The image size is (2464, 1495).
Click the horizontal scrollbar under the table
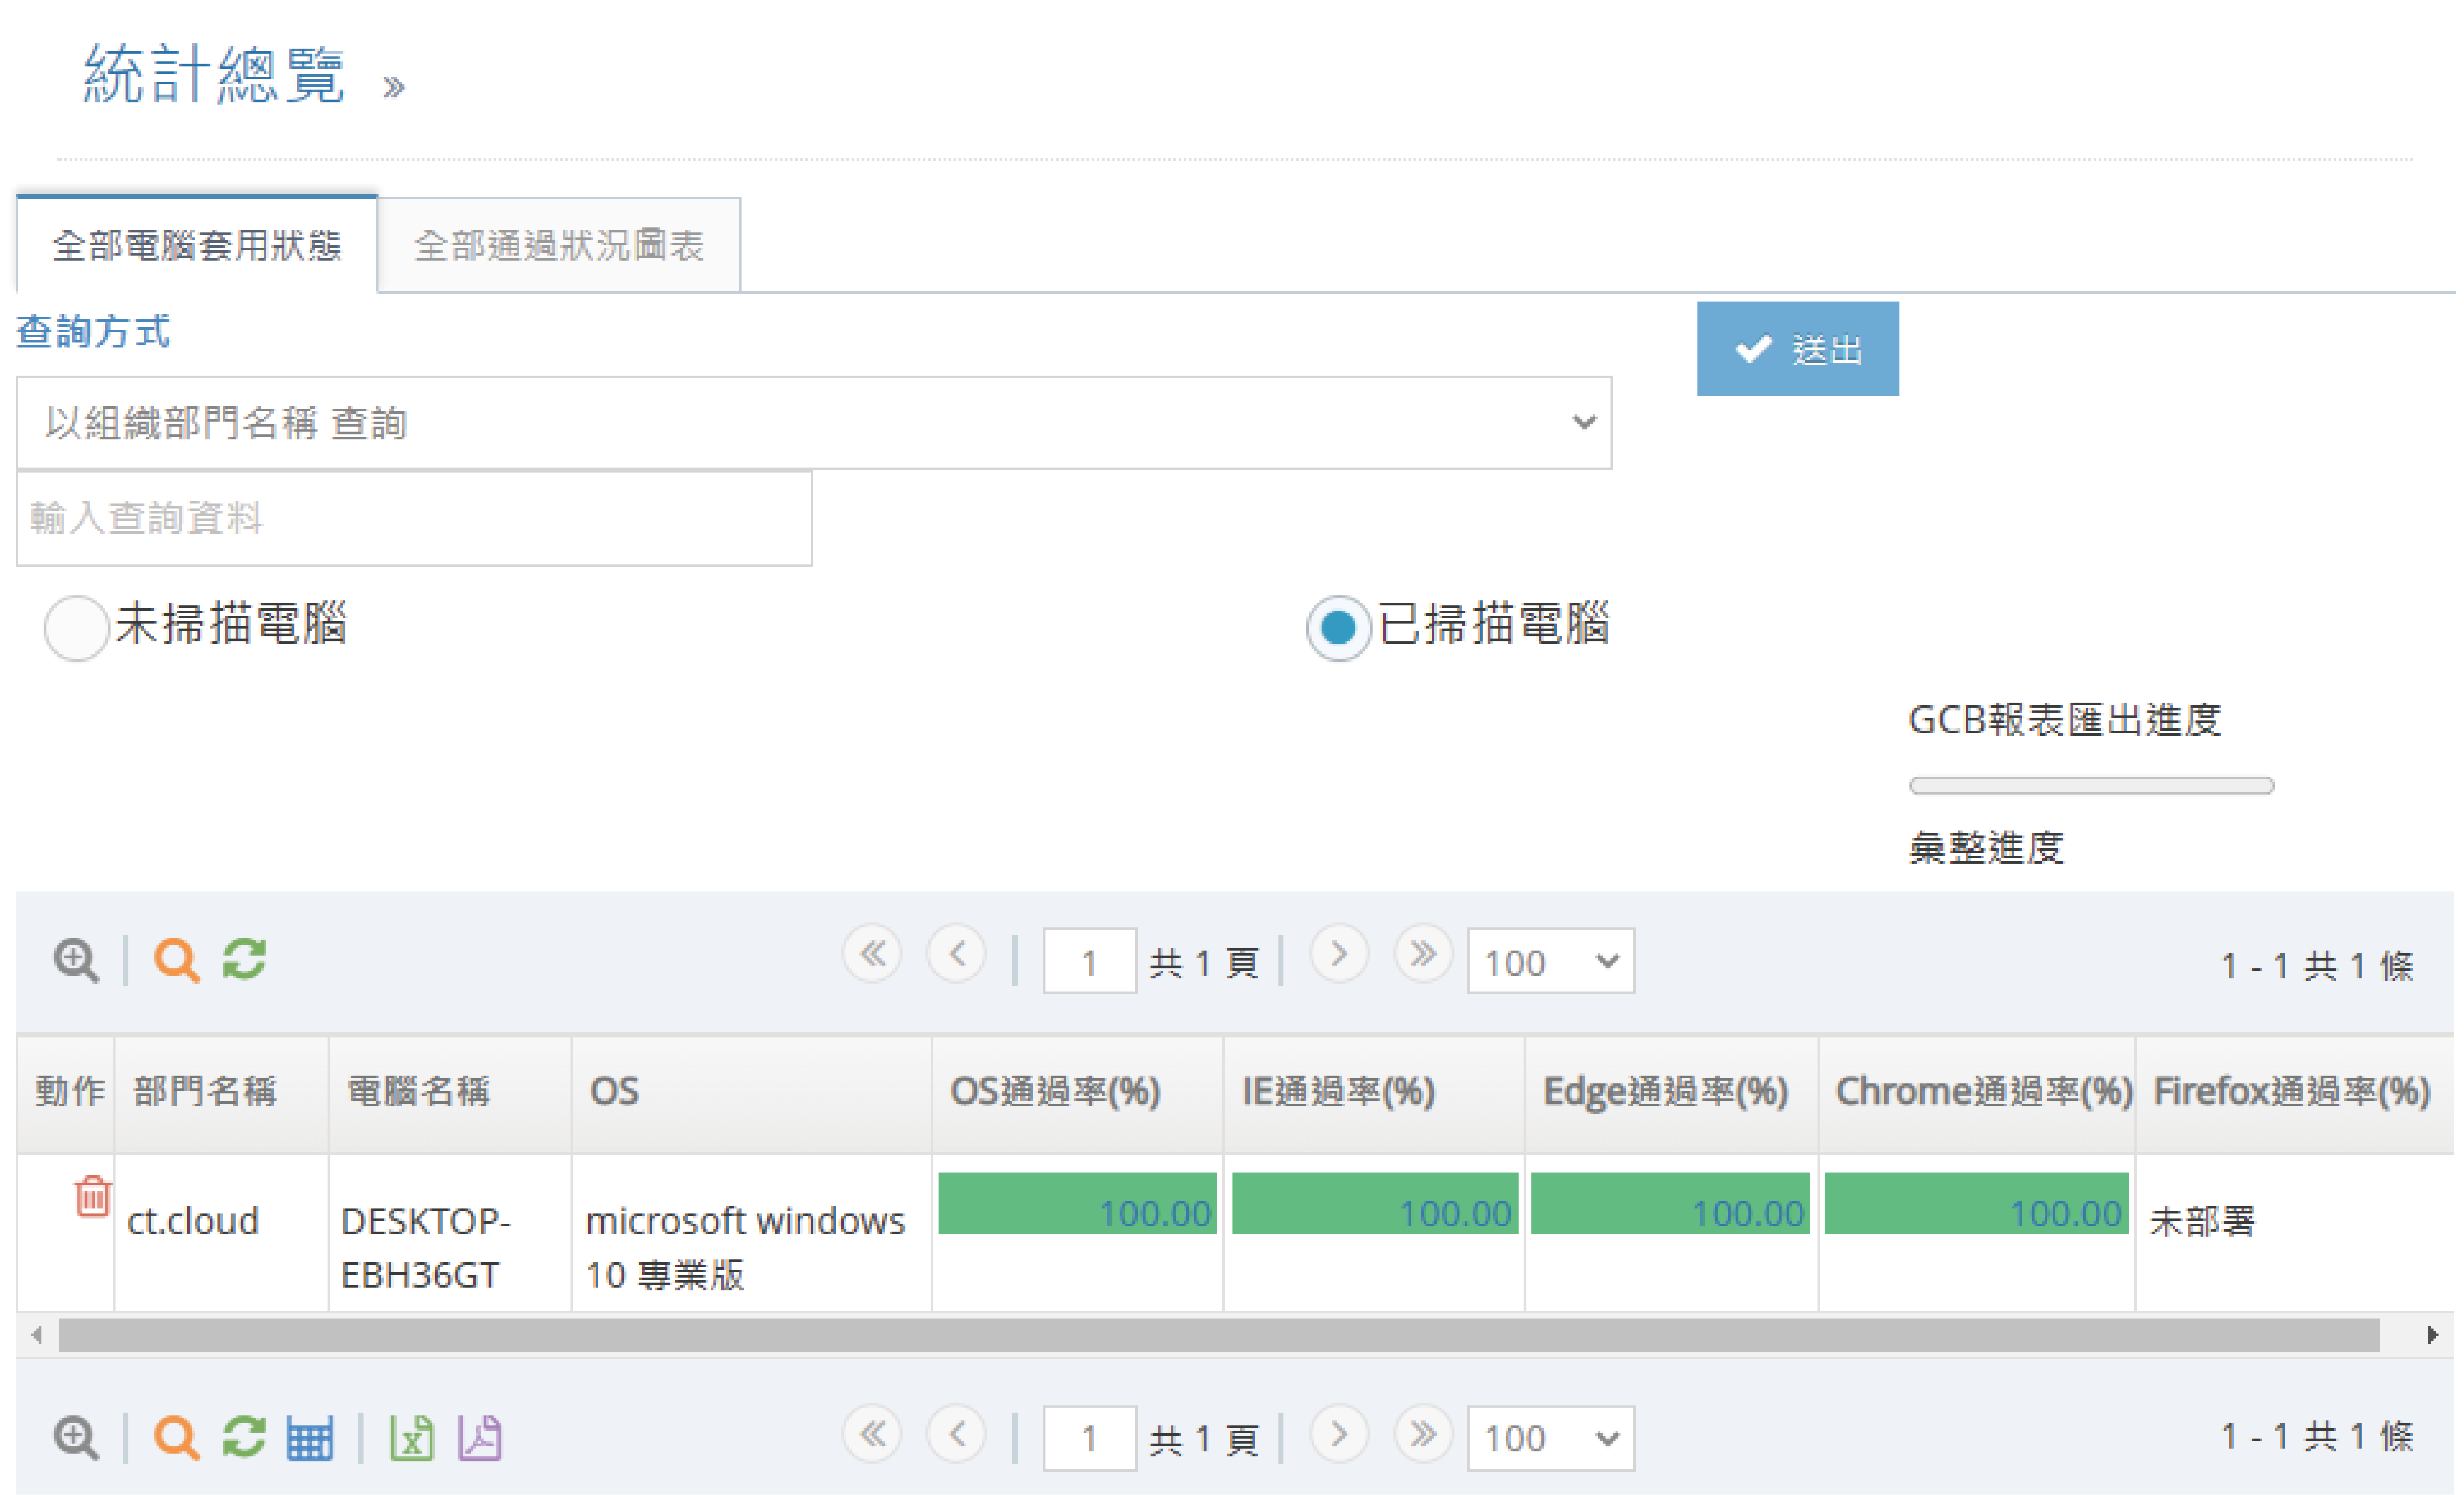point(1218,1335)
